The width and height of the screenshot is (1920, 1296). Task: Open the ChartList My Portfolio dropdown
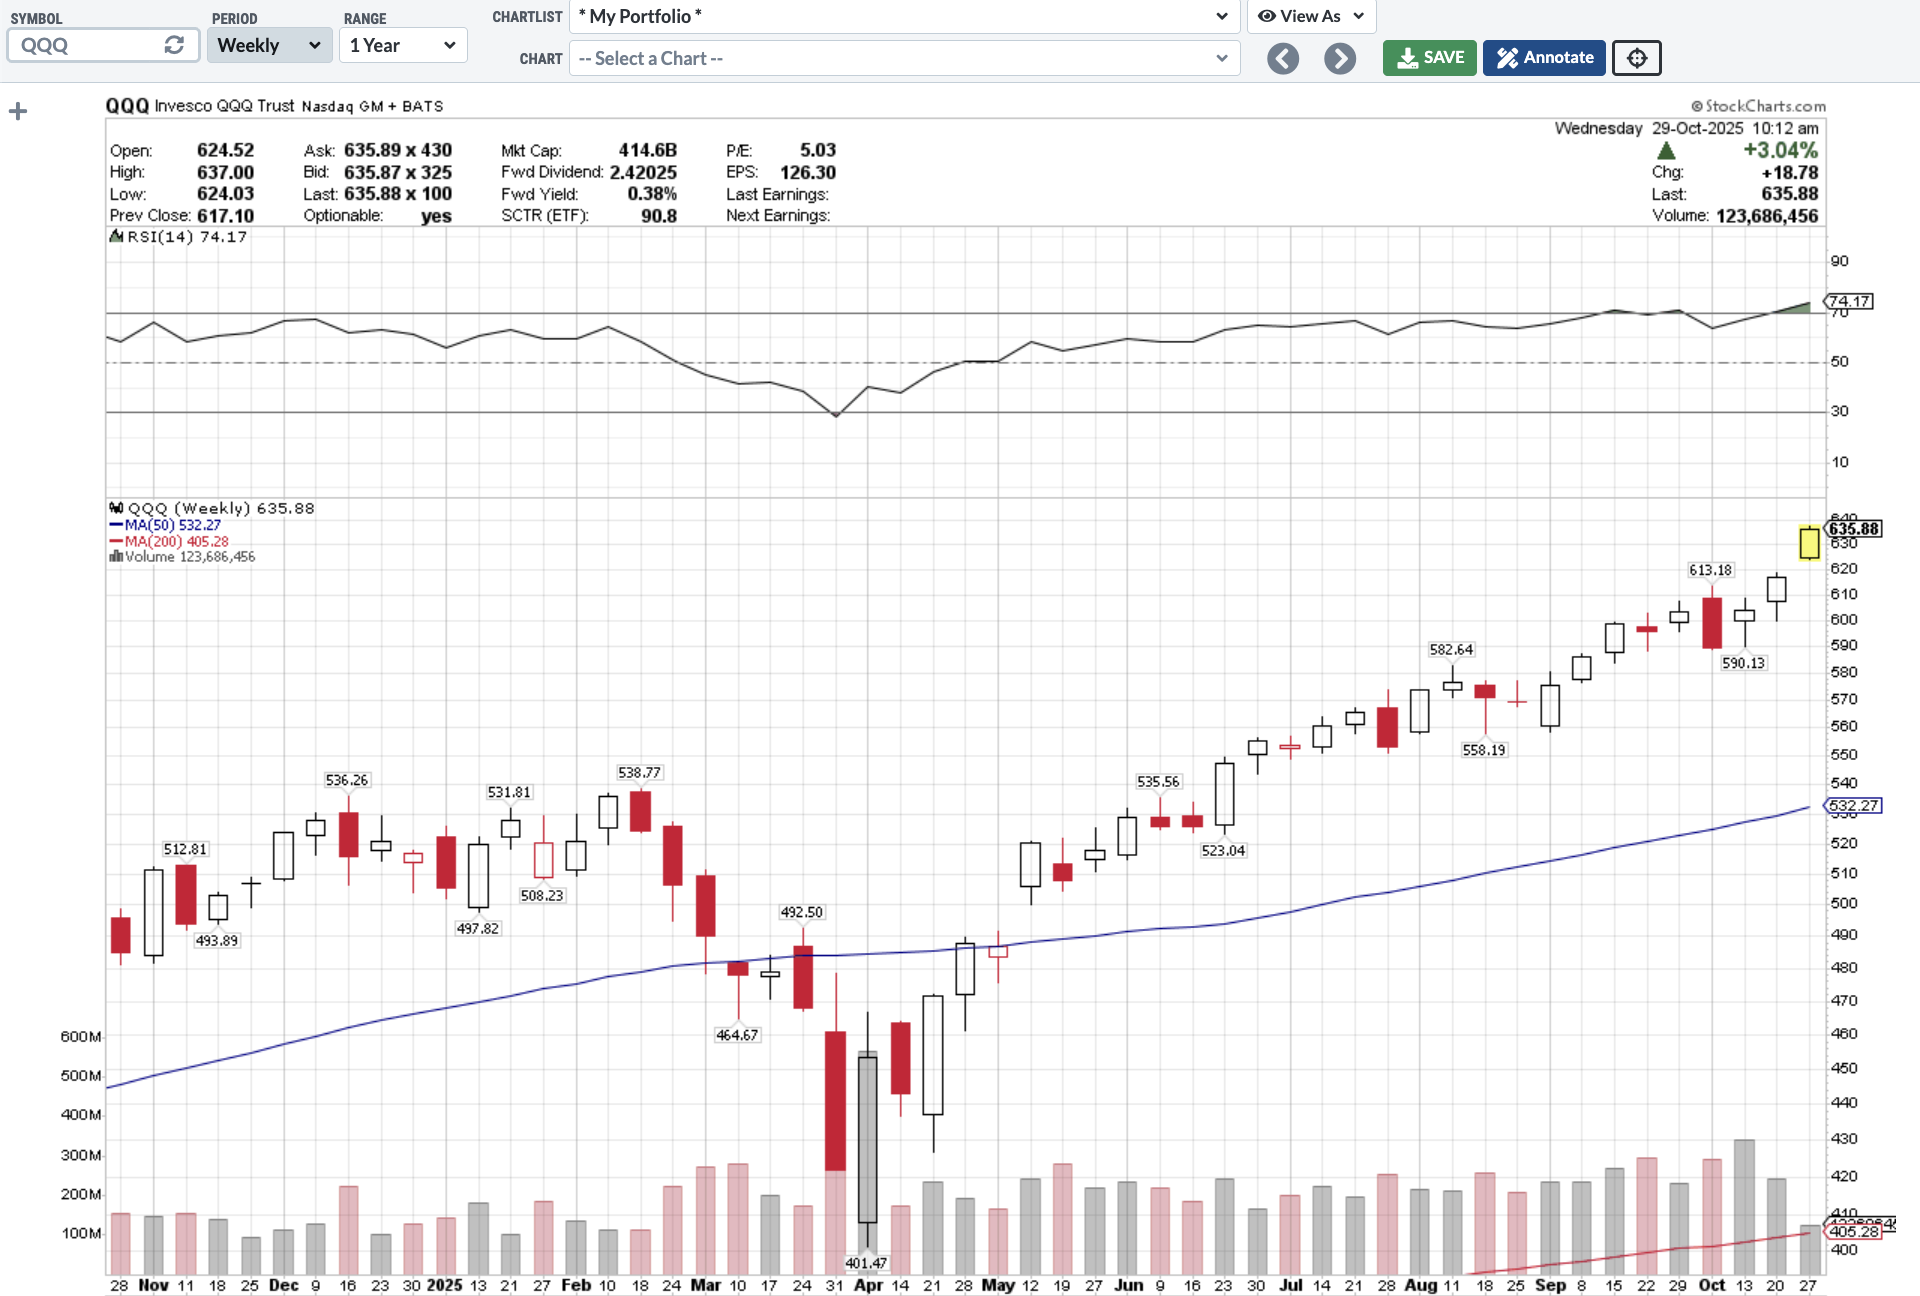tap(904, 16)
